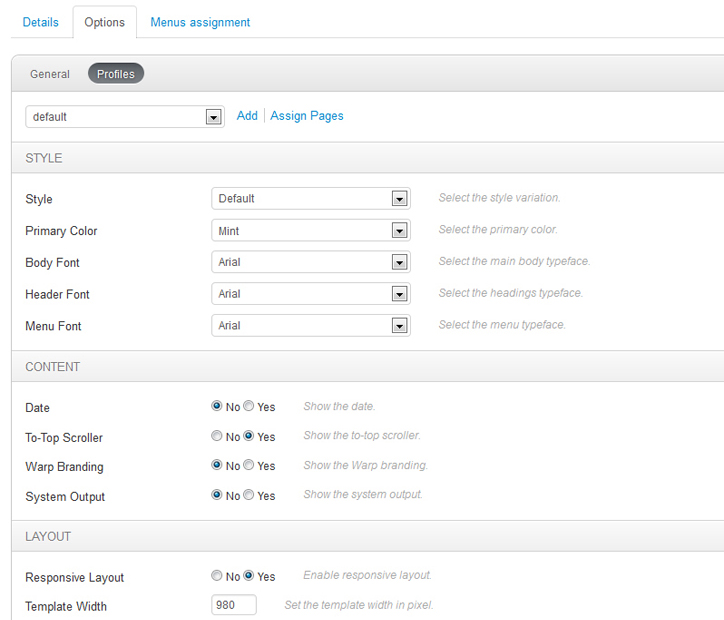Open the Style variation dropdown
Image resolution: width=724 pixels, height=620 pixels.
pyautogui.click(x=311, y=199)
